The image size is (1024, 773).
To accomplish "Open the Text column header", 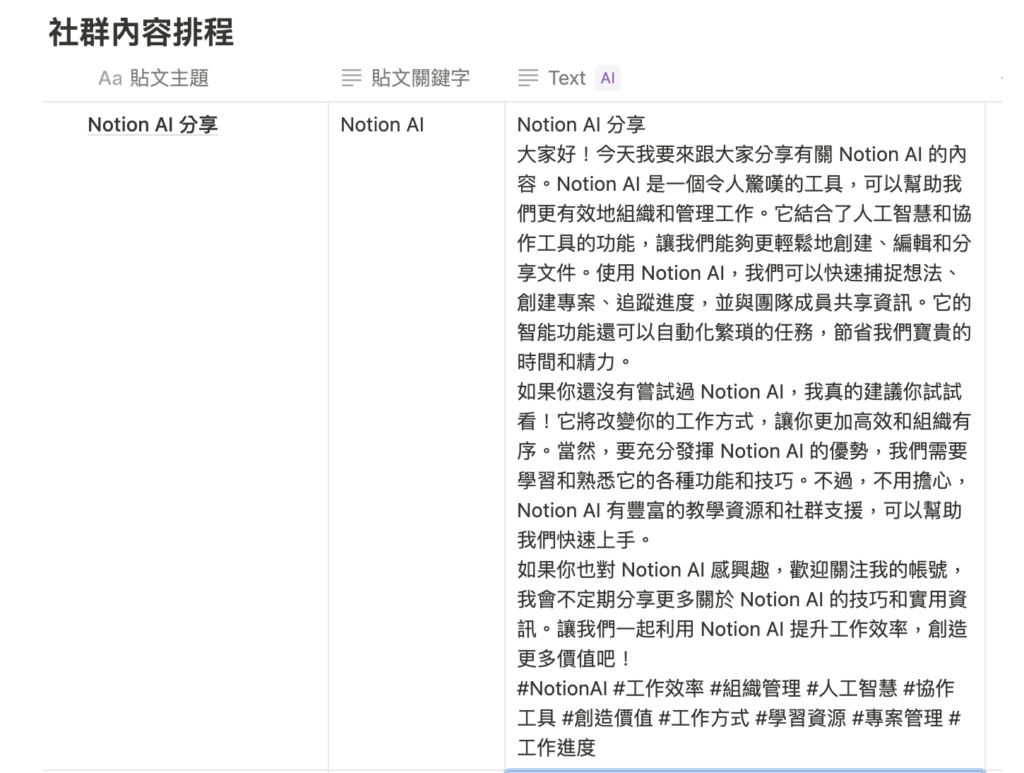I will click(x=567, y=78).
